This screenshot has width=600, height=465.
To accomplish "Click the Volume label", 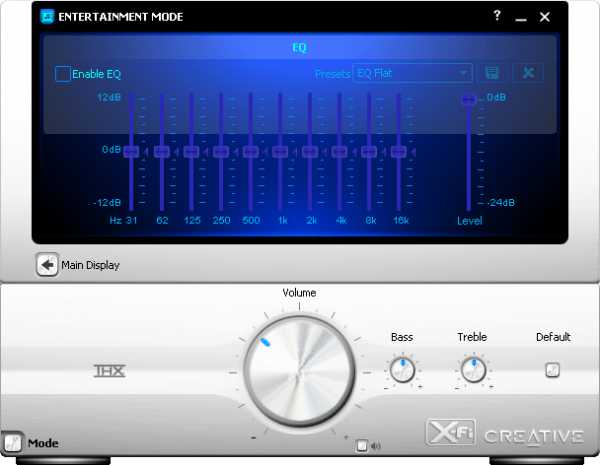I will pyautogui.click(x=299, y=293).
